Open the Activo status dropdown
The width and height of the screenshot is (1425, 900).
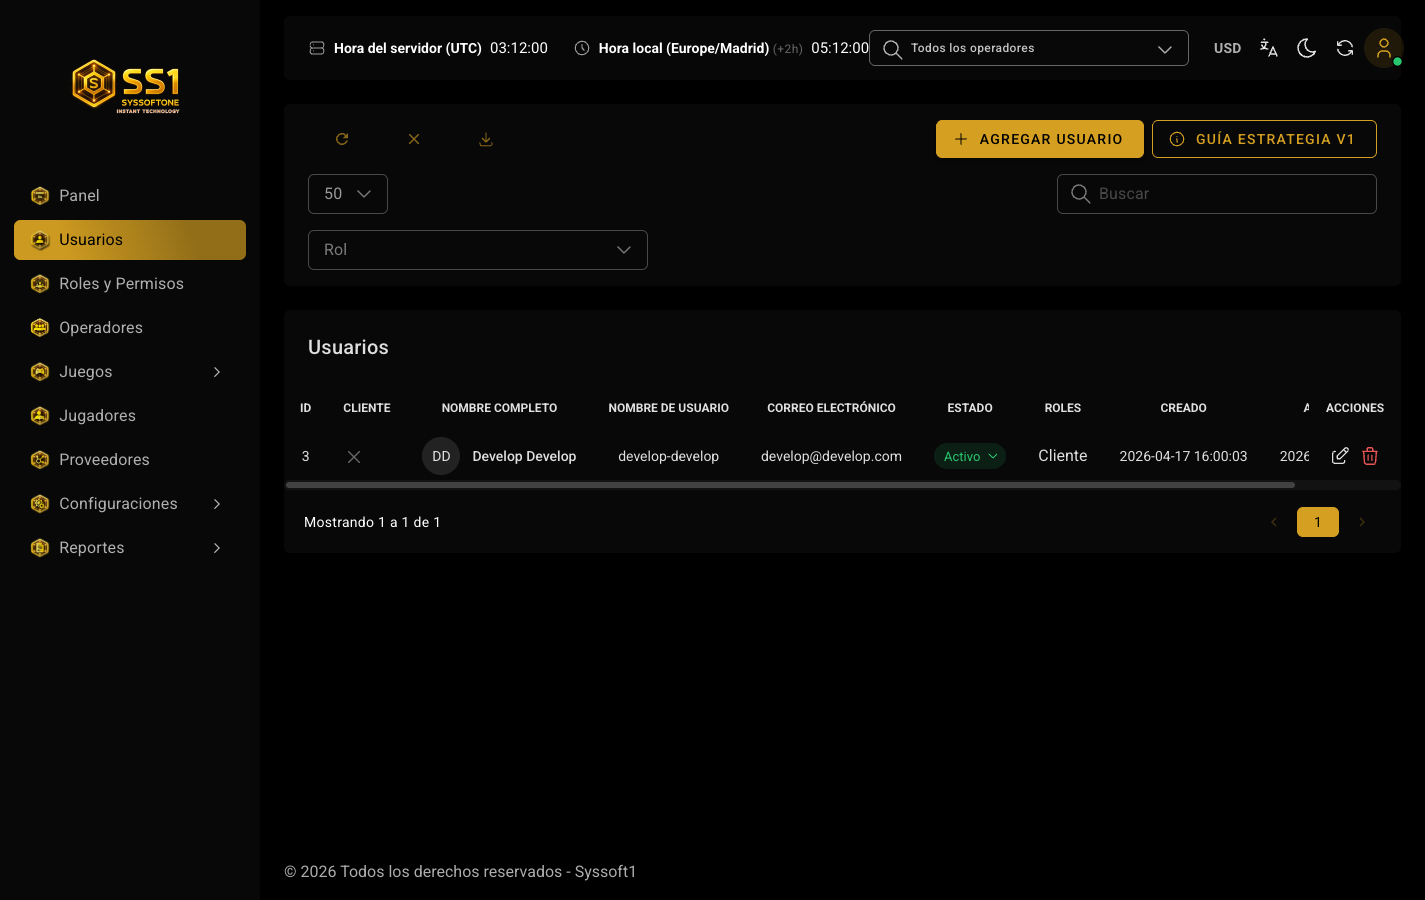970,456
